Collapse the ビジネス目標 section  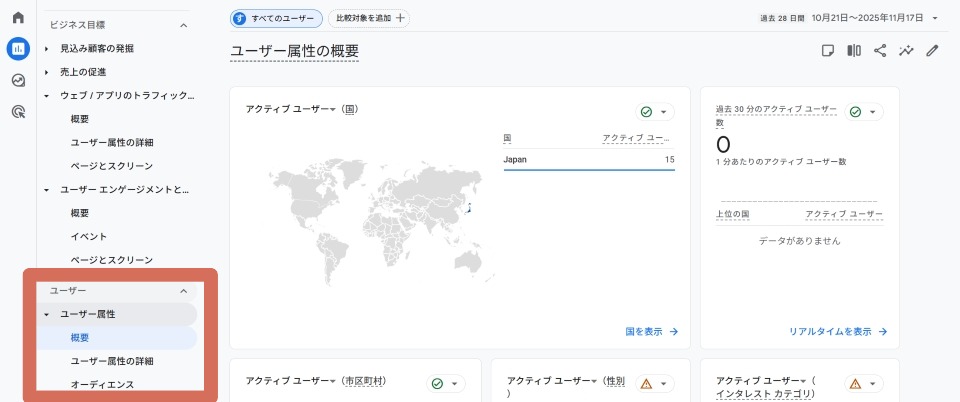[x=182, y=25]
